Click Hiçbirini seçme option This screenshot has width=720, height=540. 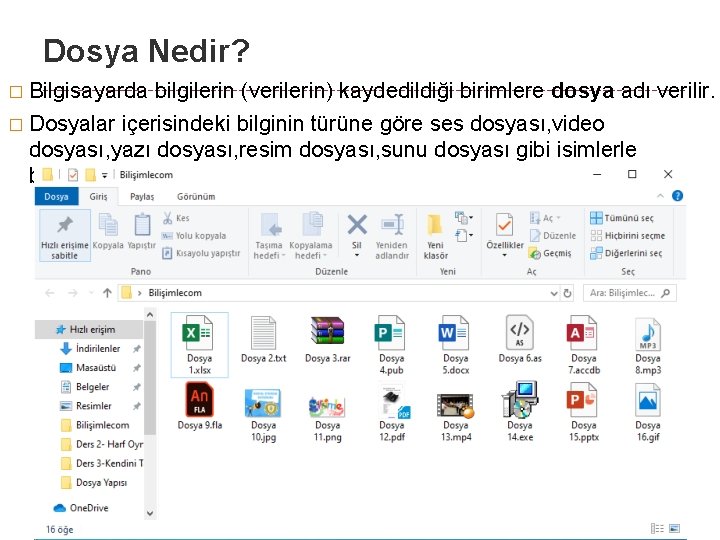tap(628, 236)
